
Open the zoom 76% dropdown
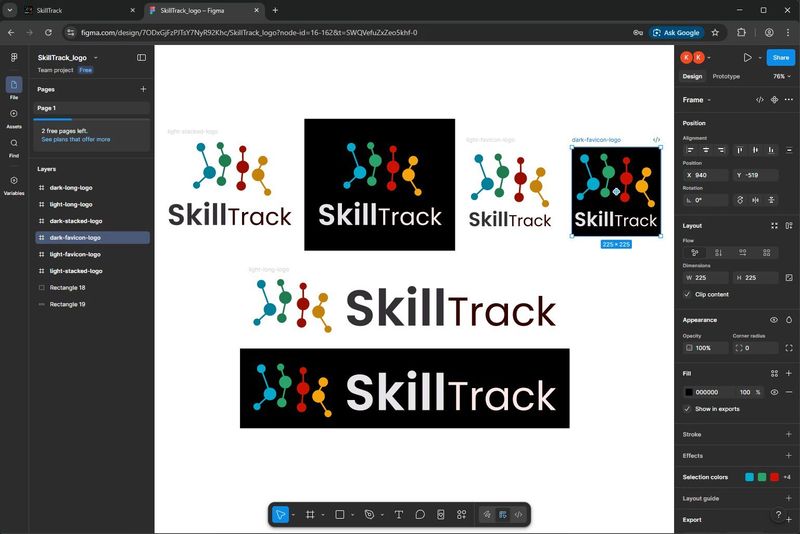782,77
